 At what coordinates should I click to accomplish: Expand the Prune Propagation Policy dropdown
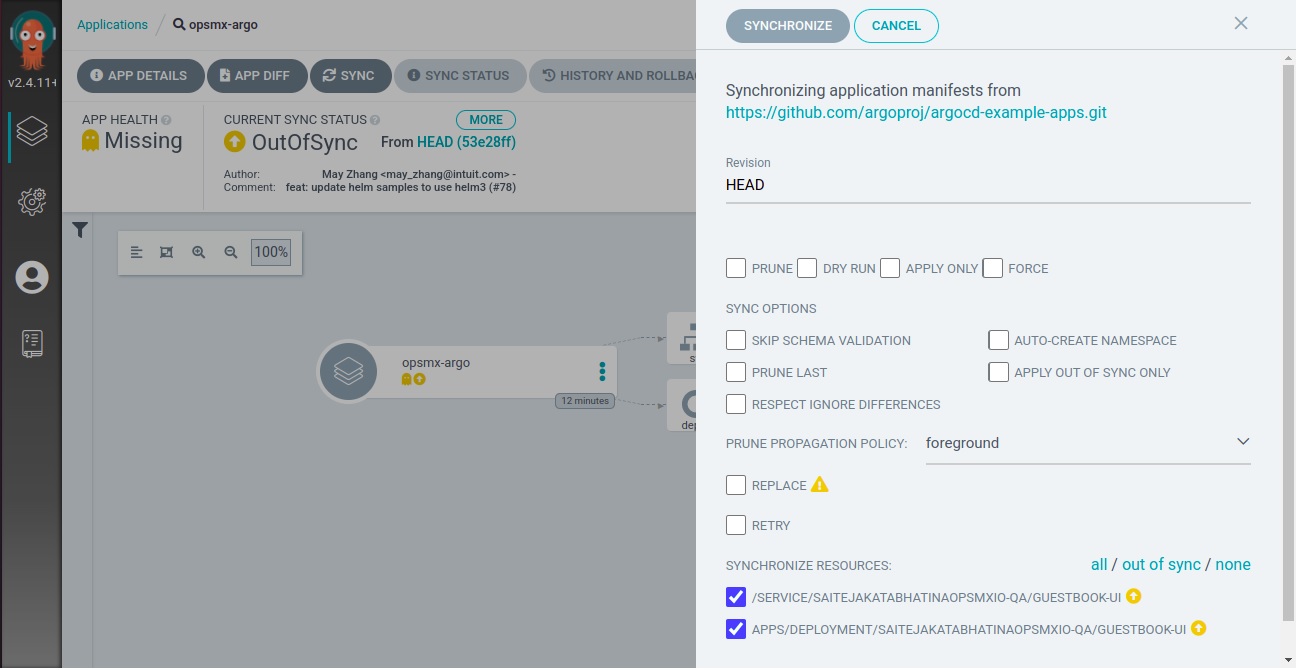point(1087,443)
